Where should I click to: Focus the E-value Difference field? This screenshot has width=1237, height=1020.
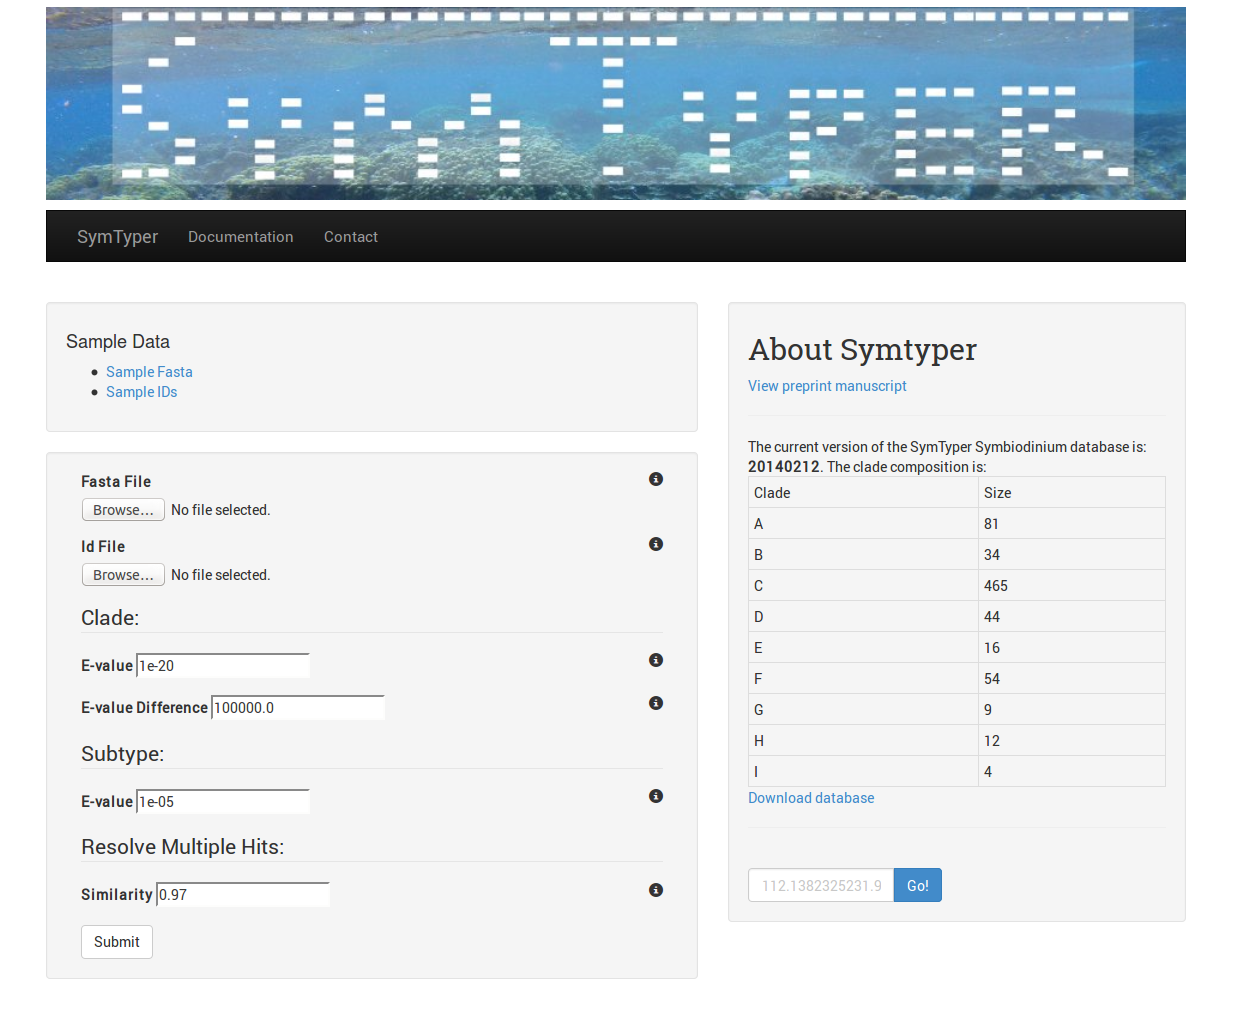[298, 708]
